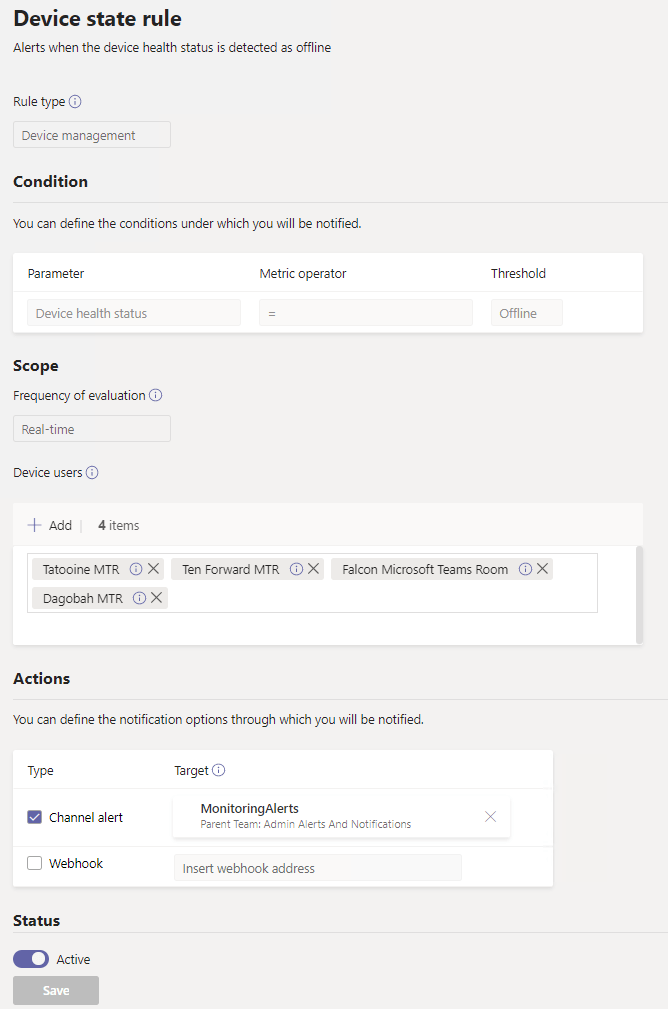Enable the Webhook checkbox

(35, 864)
